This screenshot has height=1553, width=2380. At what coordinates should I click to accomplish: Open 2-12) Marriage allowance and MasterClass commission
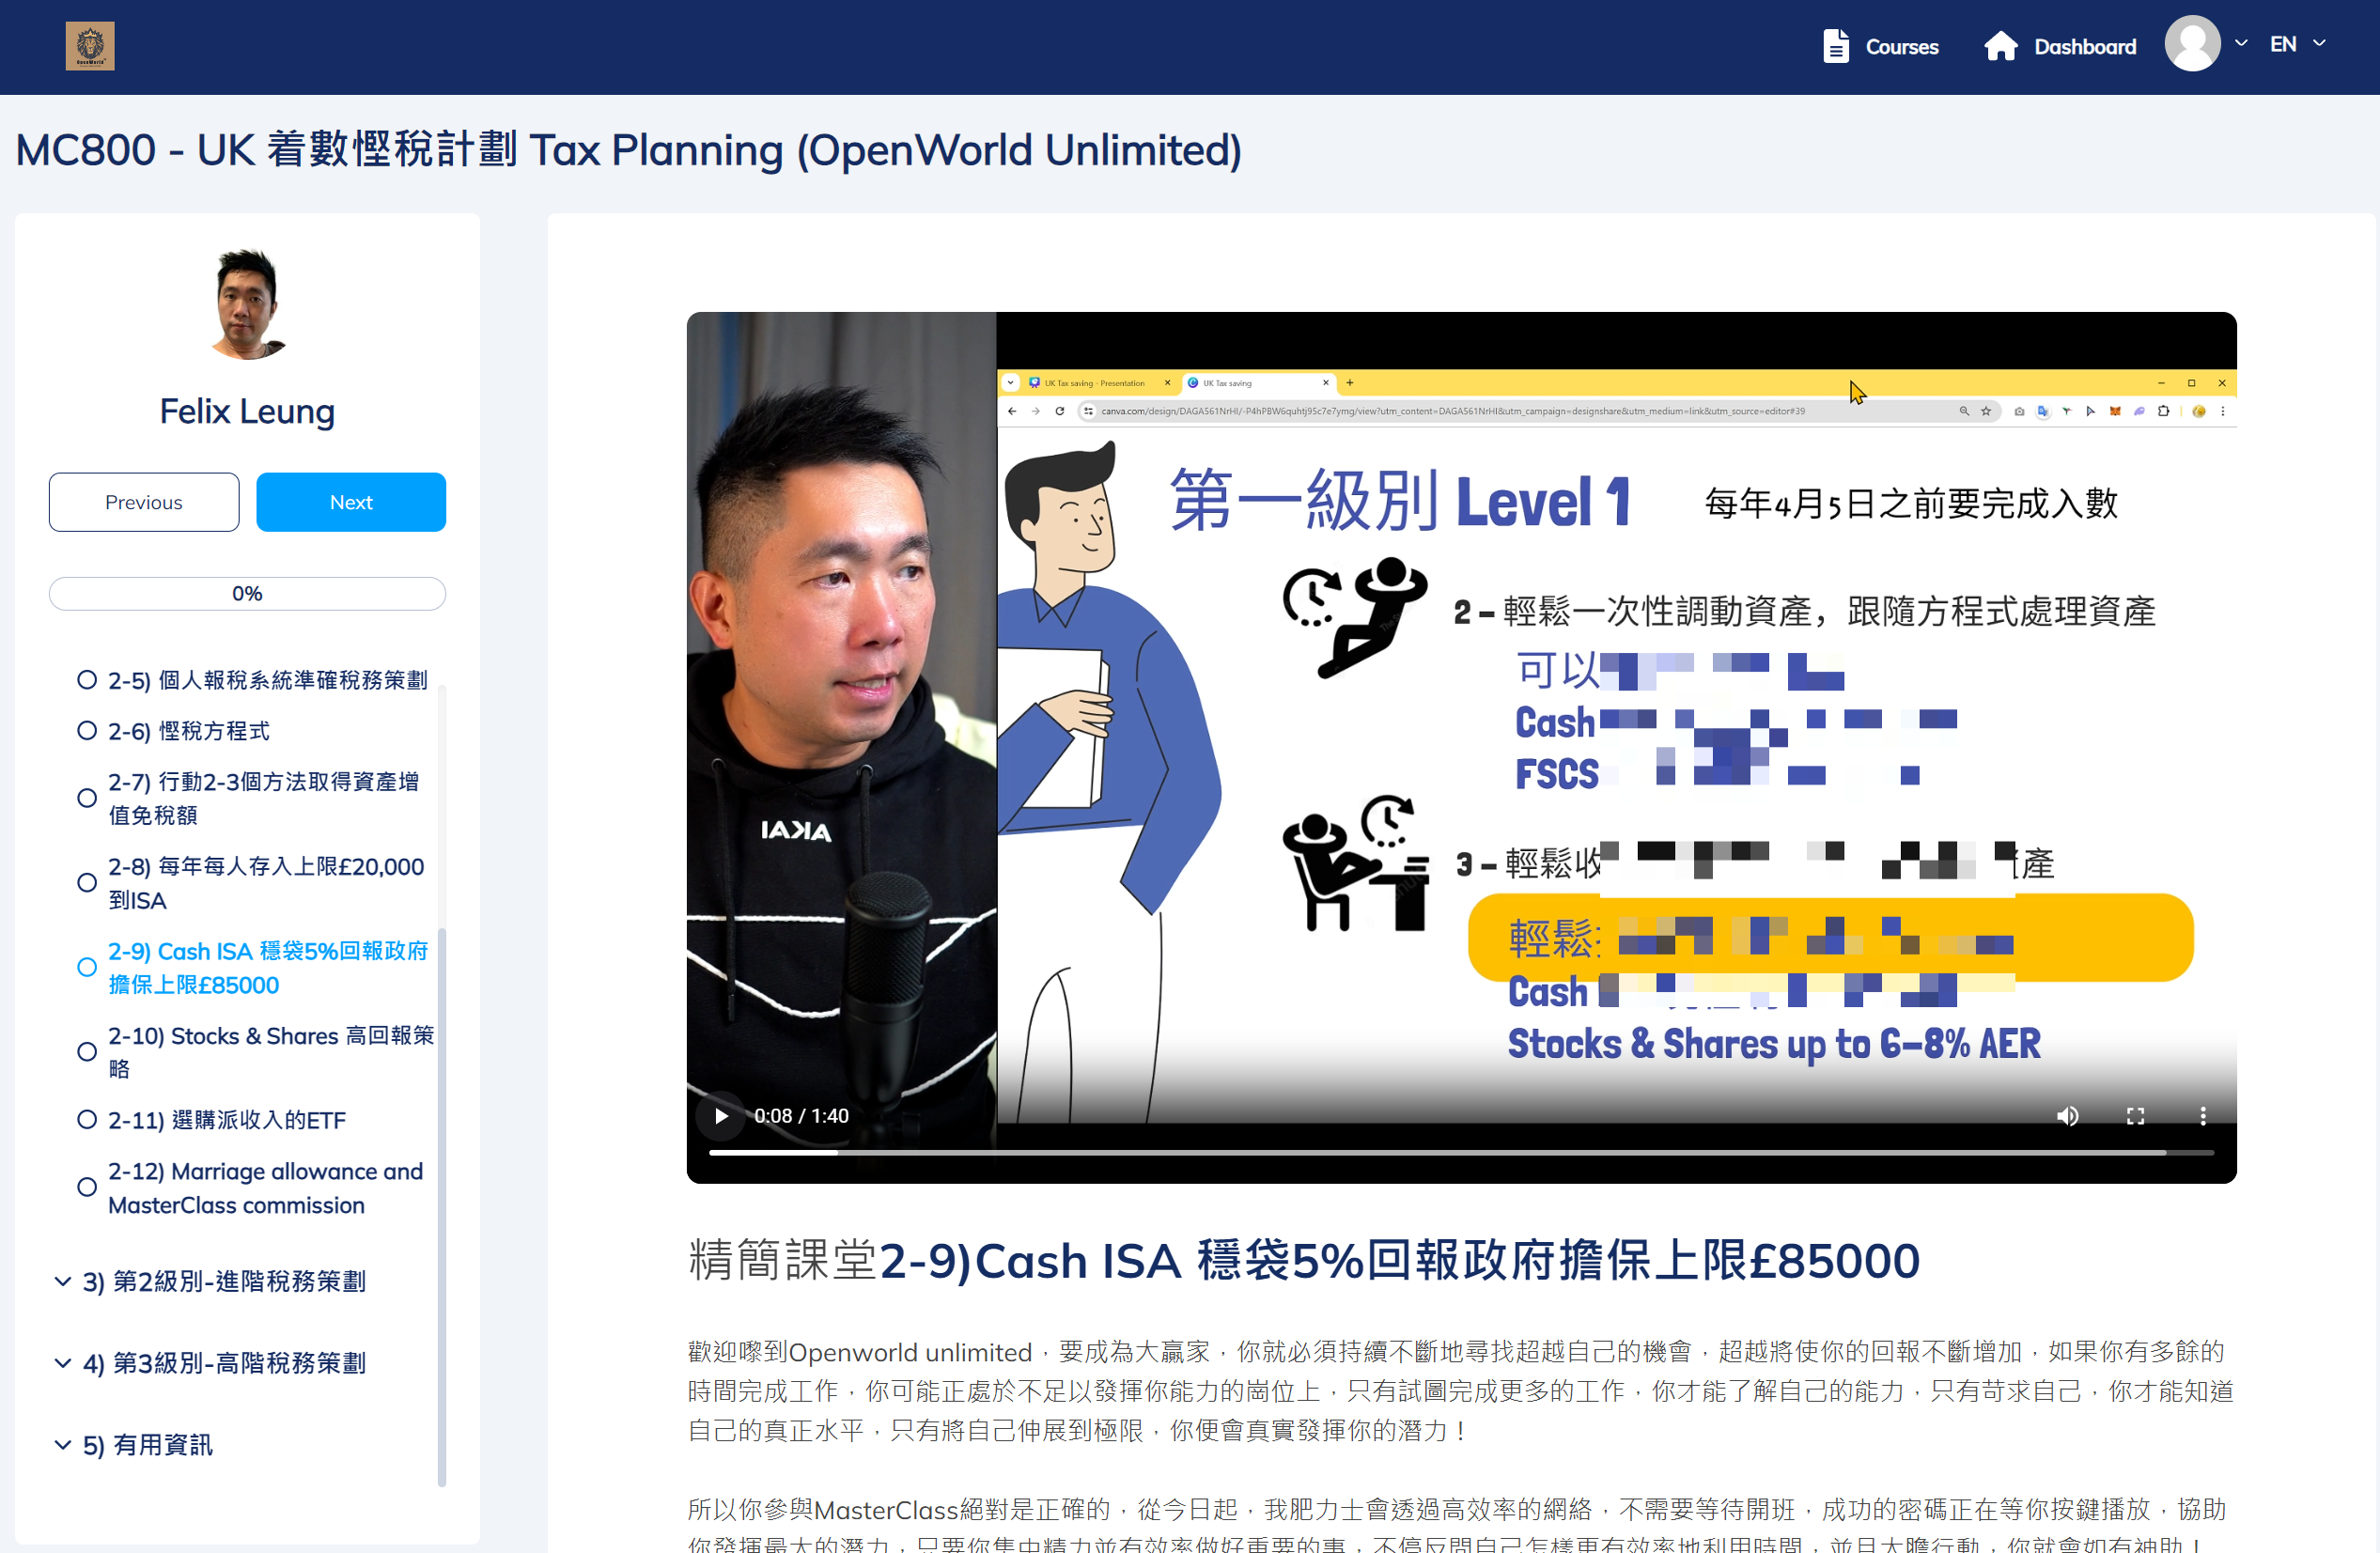(265, 1188)
